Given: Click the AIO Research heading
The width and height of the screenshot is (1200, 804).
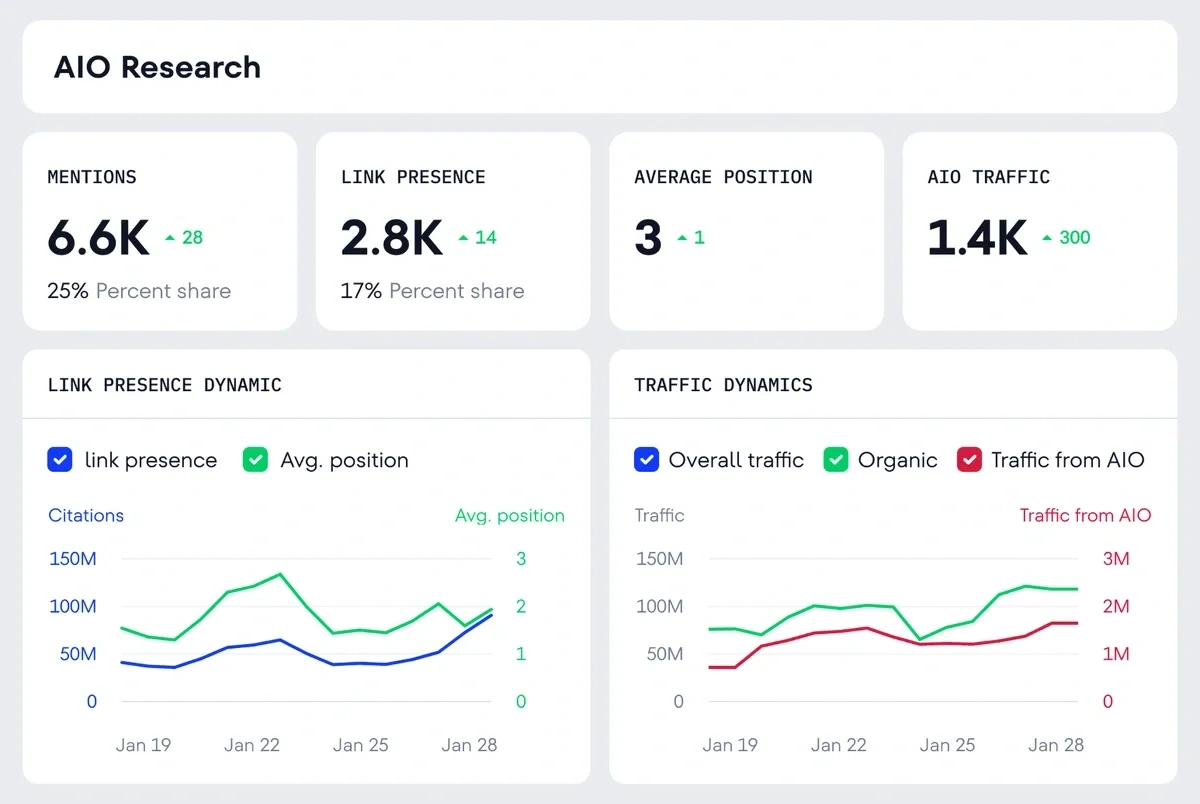Looking at the screenshot, I should click(x=157, y=67).
